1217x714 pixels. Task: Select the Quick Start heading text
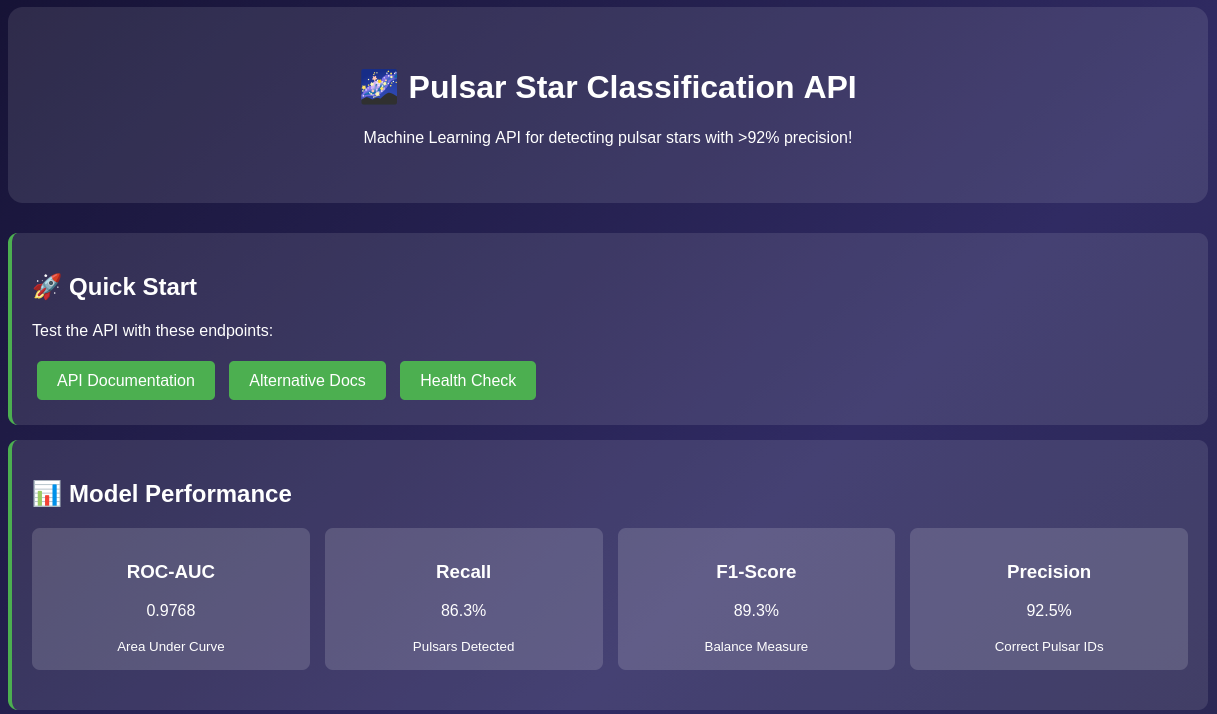coord(133,287)
